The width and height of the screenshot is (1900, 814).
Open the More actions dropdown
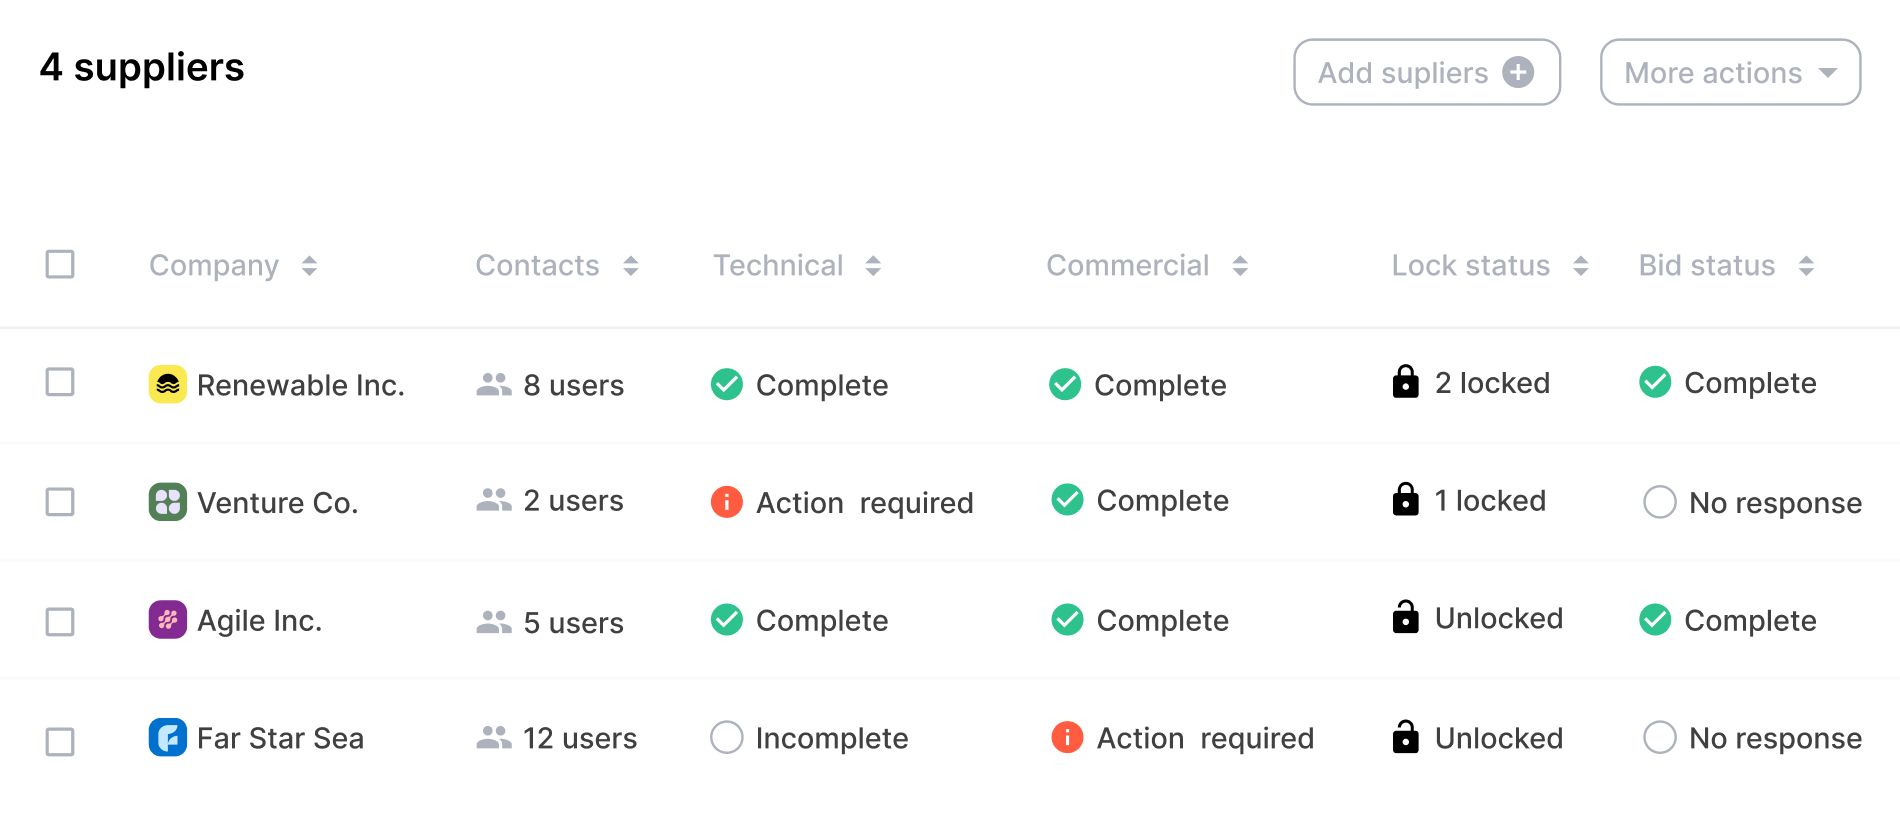point(1730,72)
